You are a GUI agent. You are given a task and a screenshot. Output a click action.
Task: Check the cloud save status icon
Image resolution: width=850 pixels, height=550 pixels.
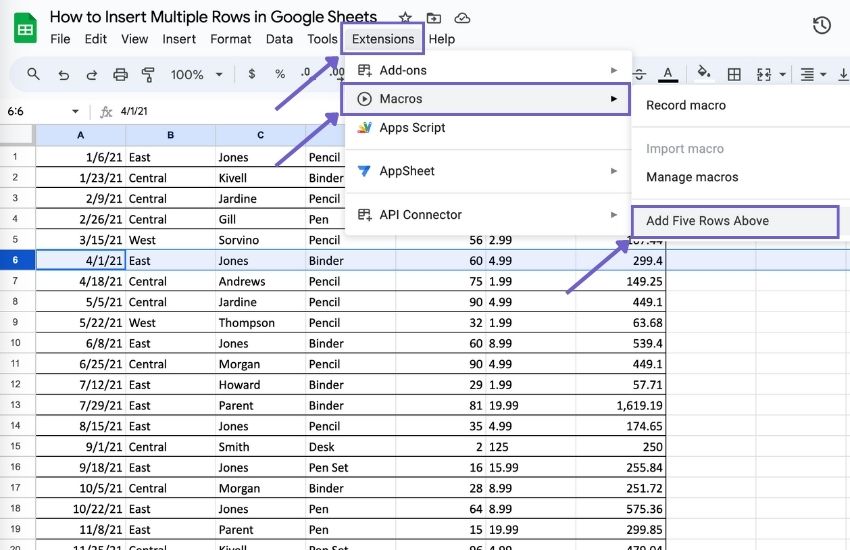tap(462, 18)
